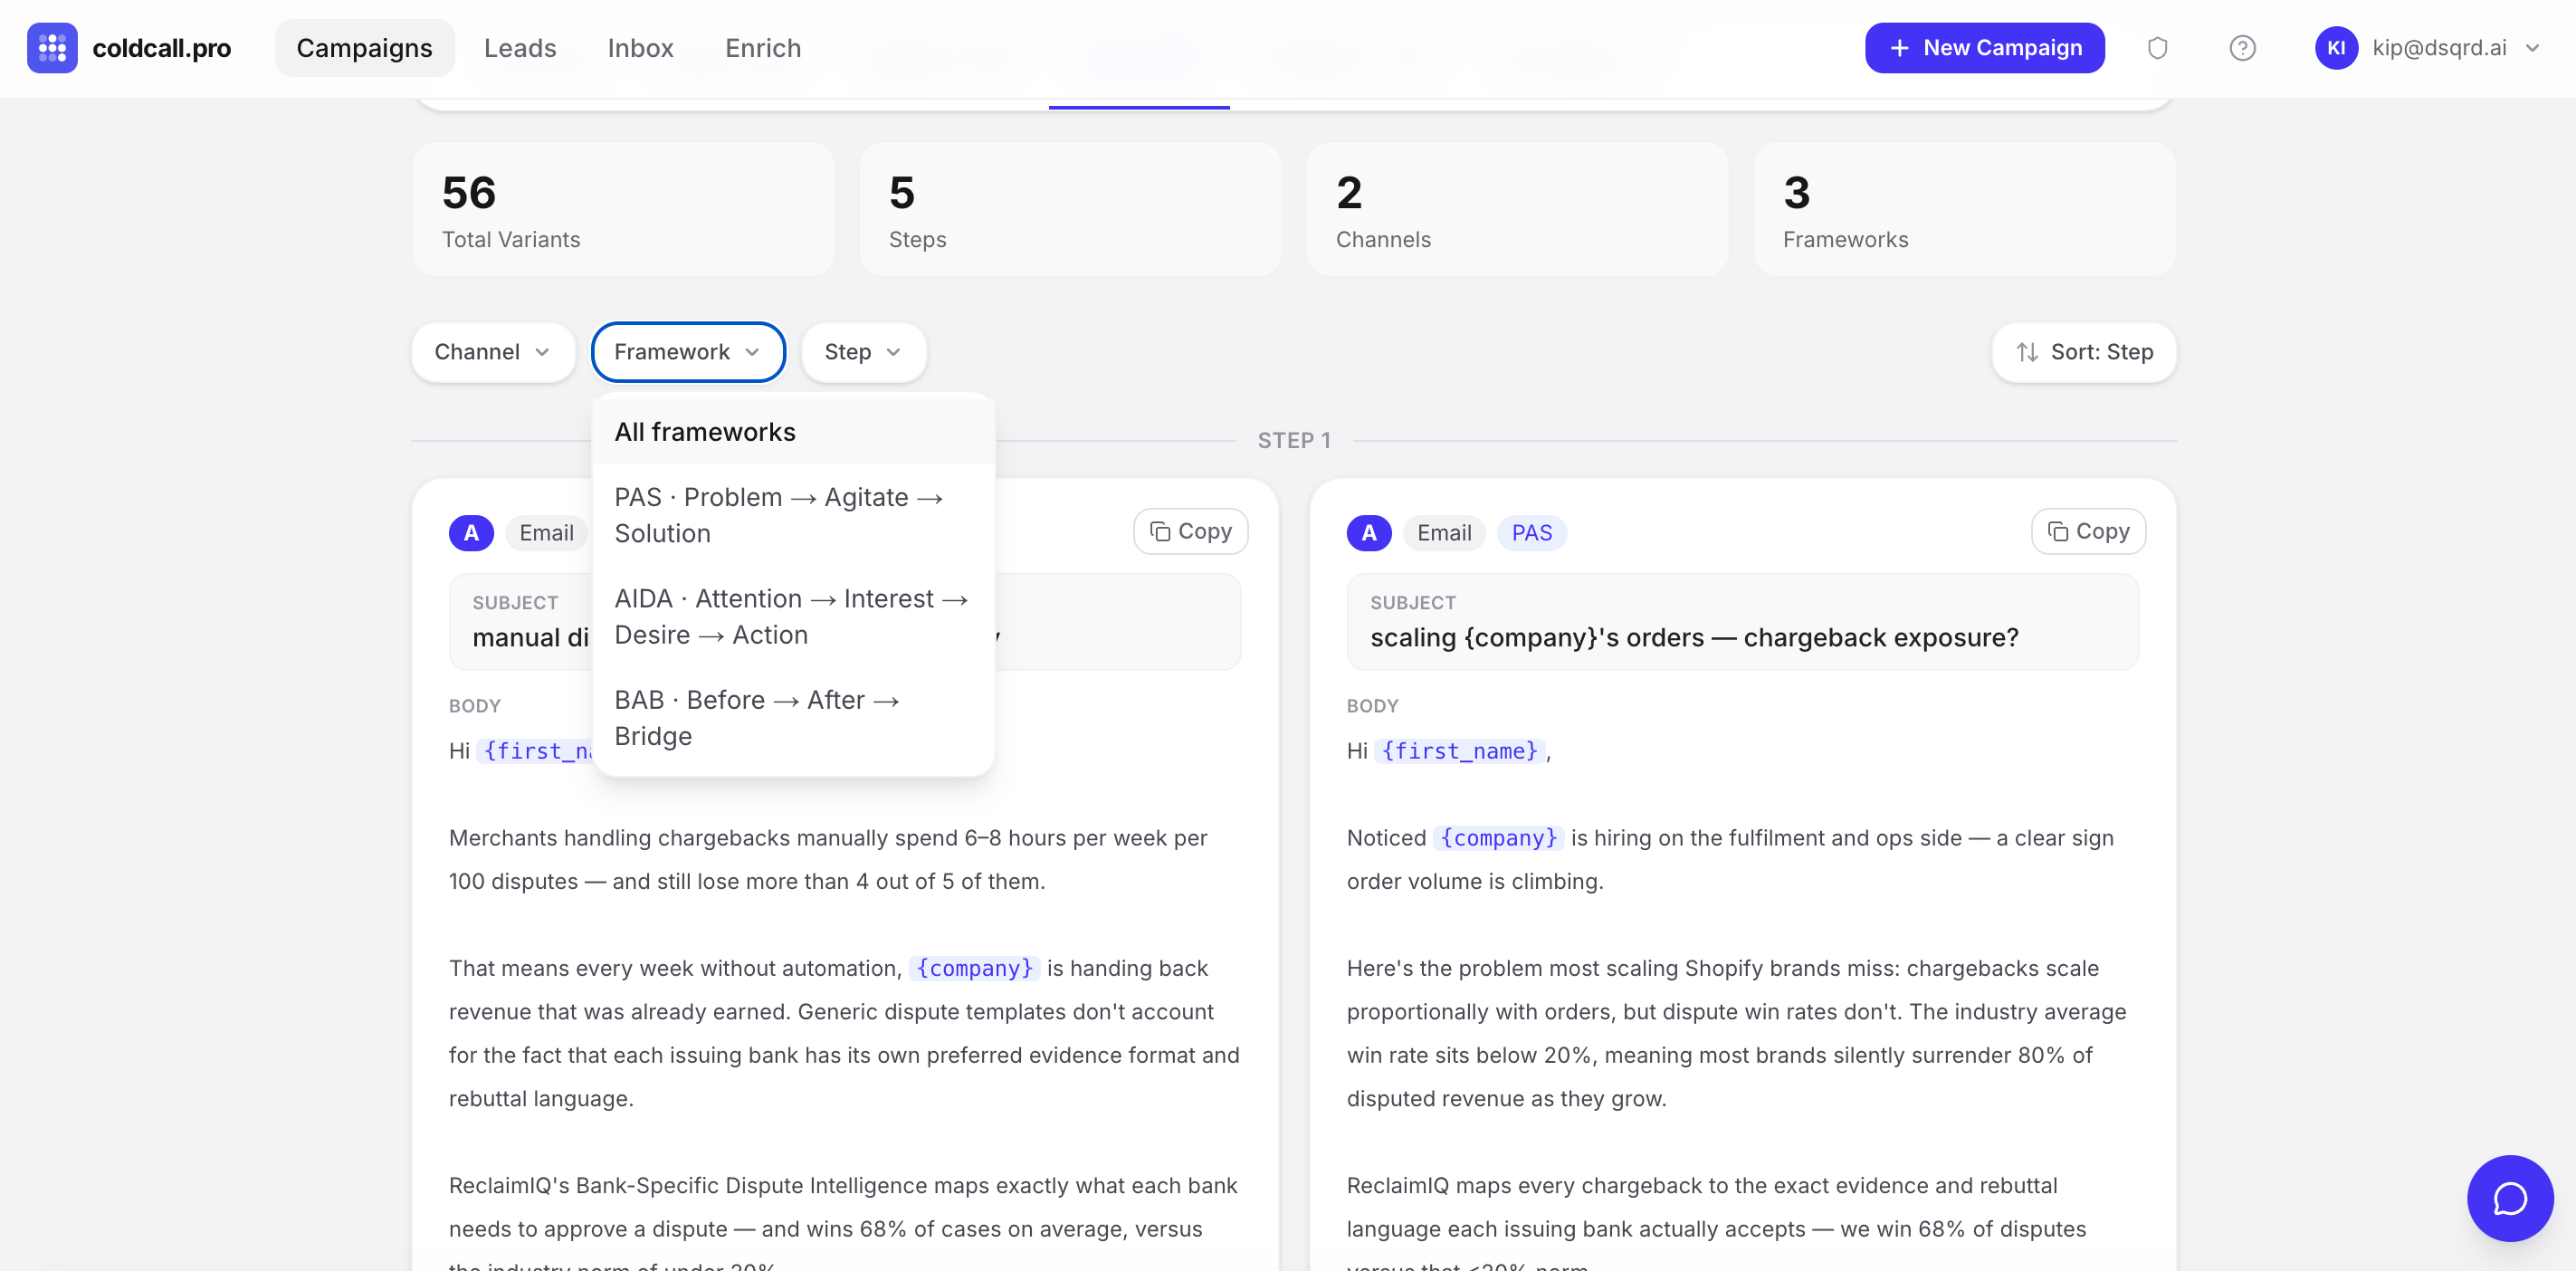Collapse the Framework filter dropdown
2576x1271 pixels.
point(687,352)
